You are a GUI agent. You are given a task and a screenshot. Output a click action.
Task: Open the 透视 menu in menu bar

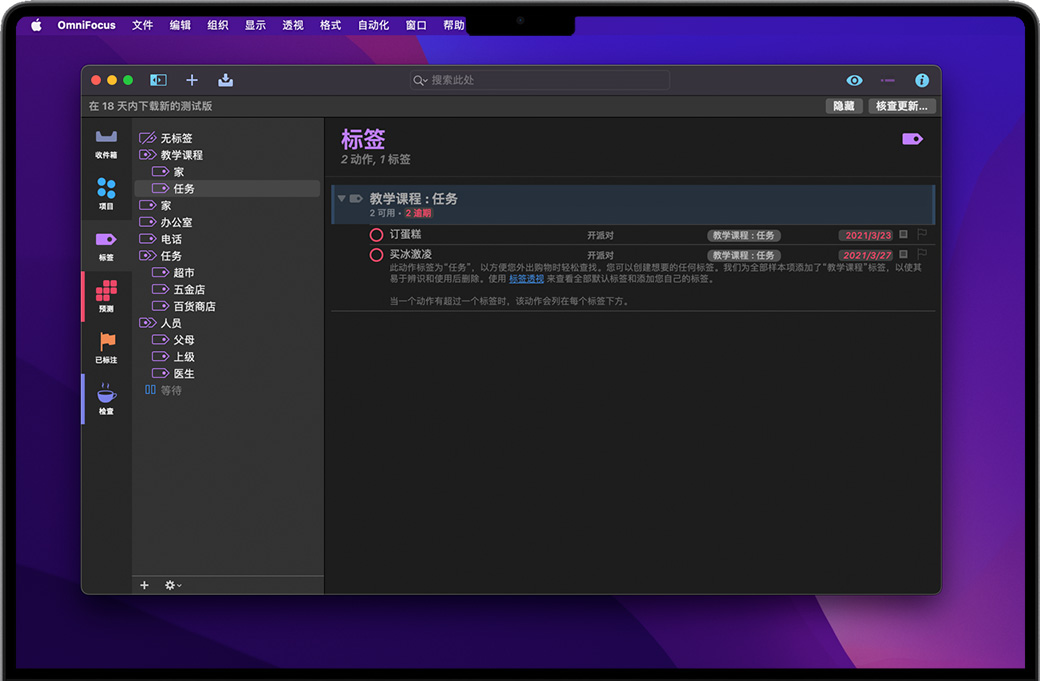pos(292,25)
